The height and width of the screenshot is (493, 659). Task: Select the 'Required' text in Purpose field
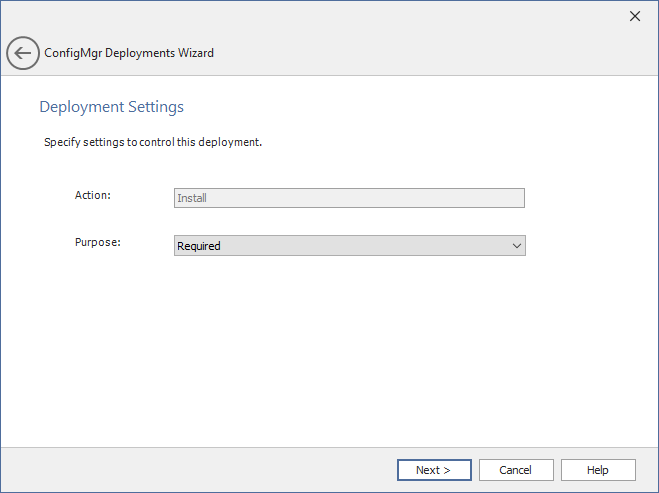click(x=199, y=246)
